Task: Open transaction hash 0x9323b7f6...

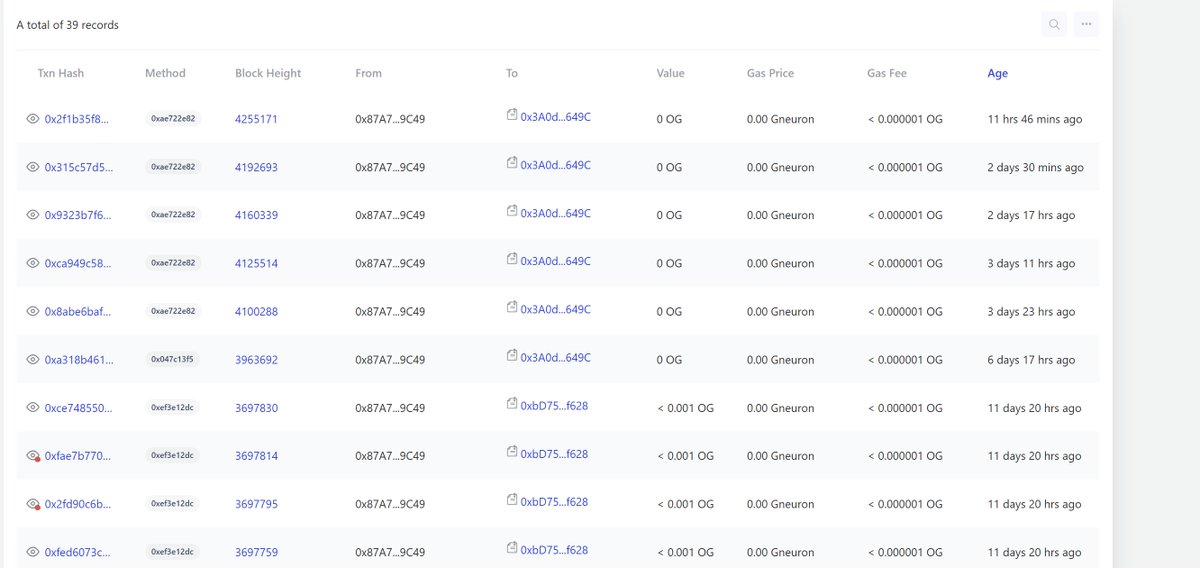Action: pos(78,215)
